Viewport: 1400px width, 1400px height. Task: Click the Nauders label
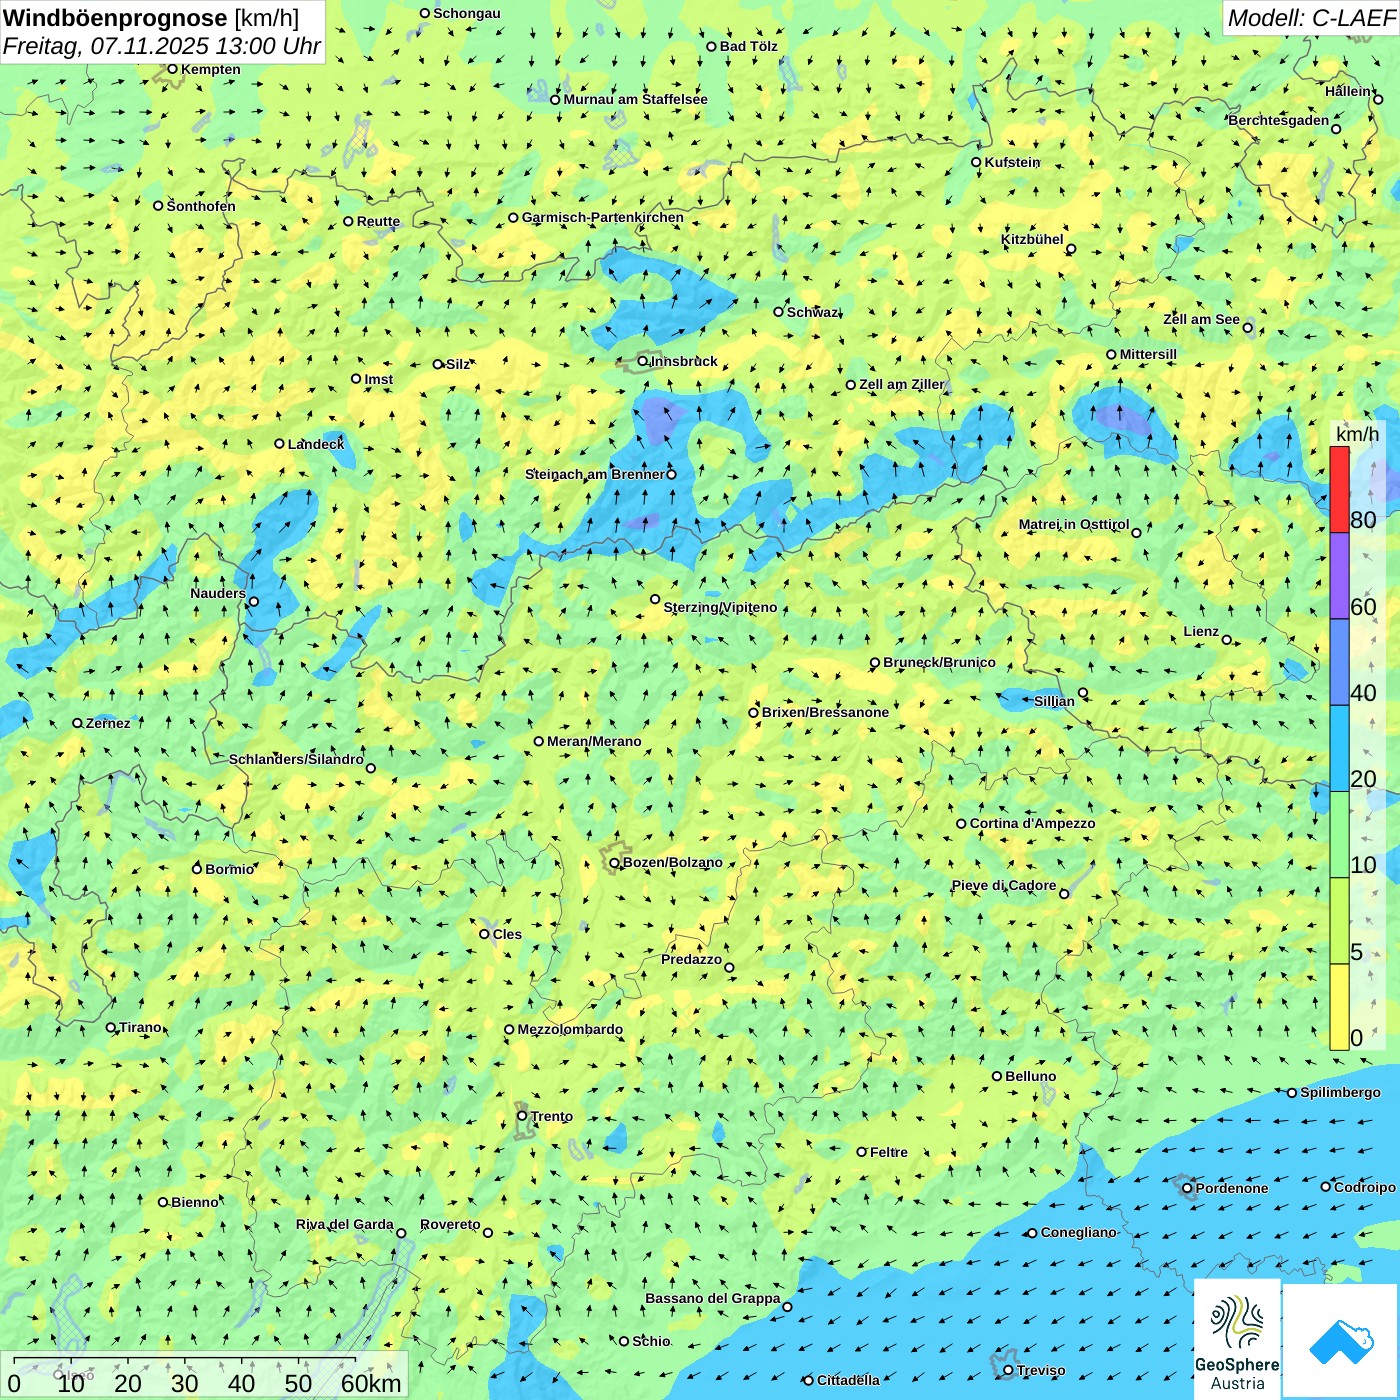coord(218,593)
